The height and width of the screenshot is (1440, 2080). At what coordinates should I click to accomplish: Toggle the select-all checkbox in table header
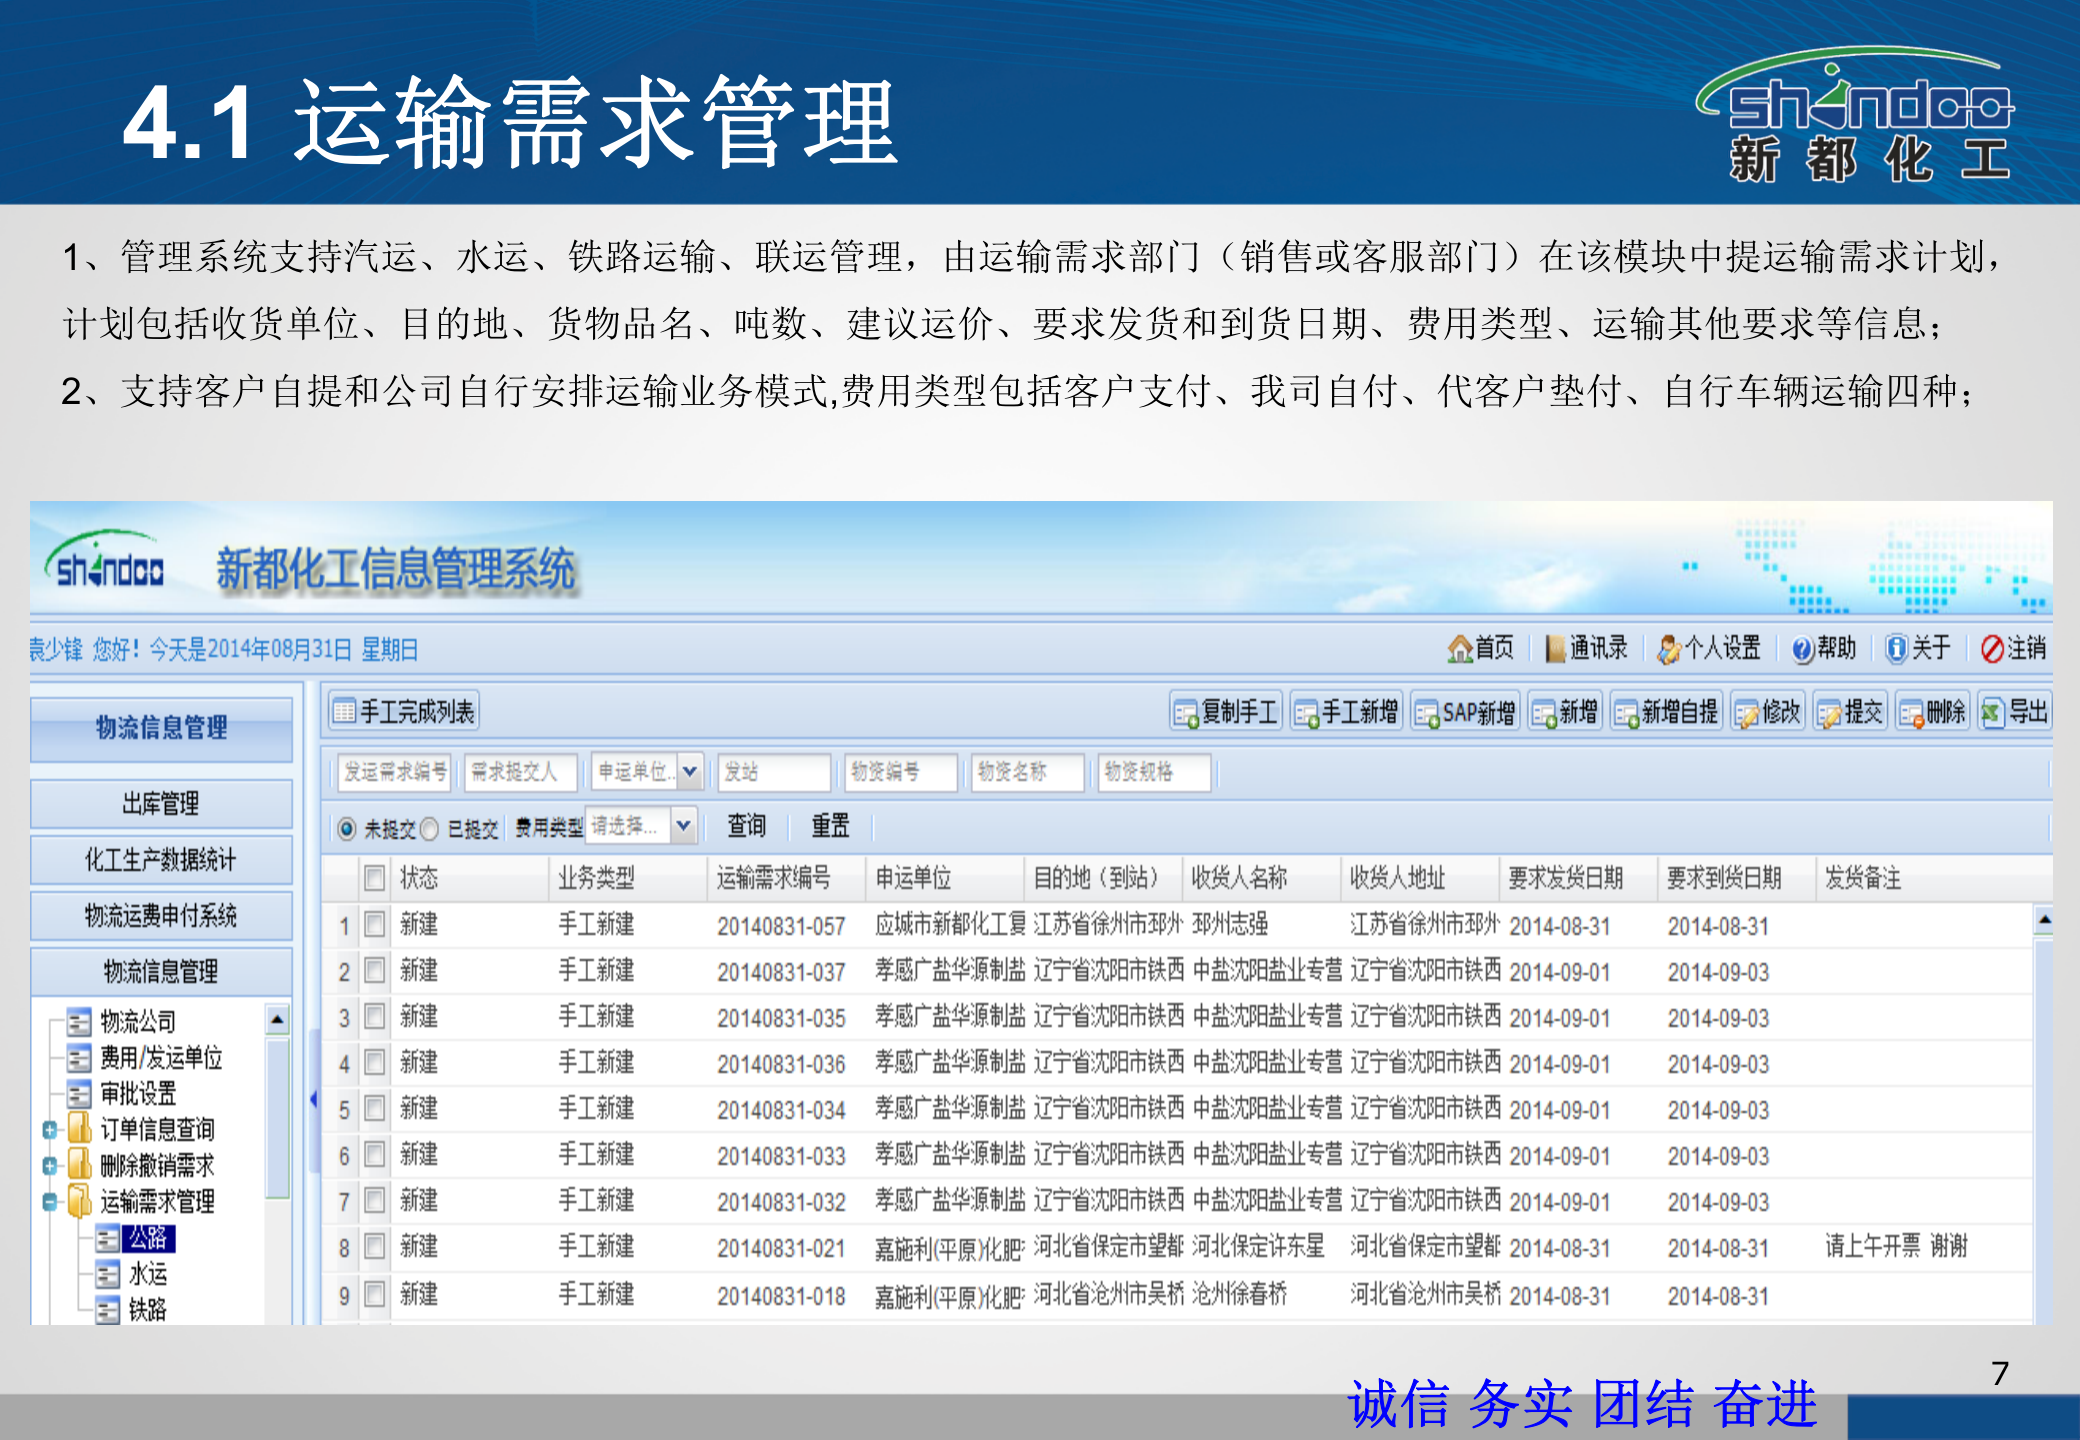point(374,878)
